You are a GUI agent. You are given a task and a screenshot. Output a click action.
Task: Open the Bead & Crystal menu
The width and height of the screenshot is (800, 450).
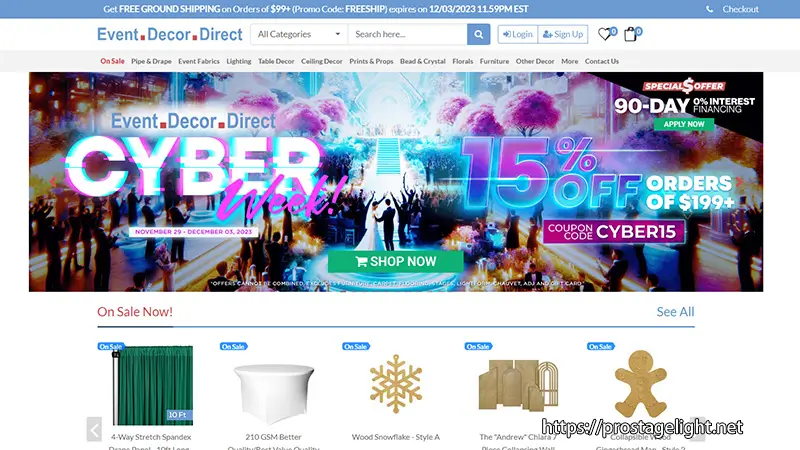coord(422,61)
